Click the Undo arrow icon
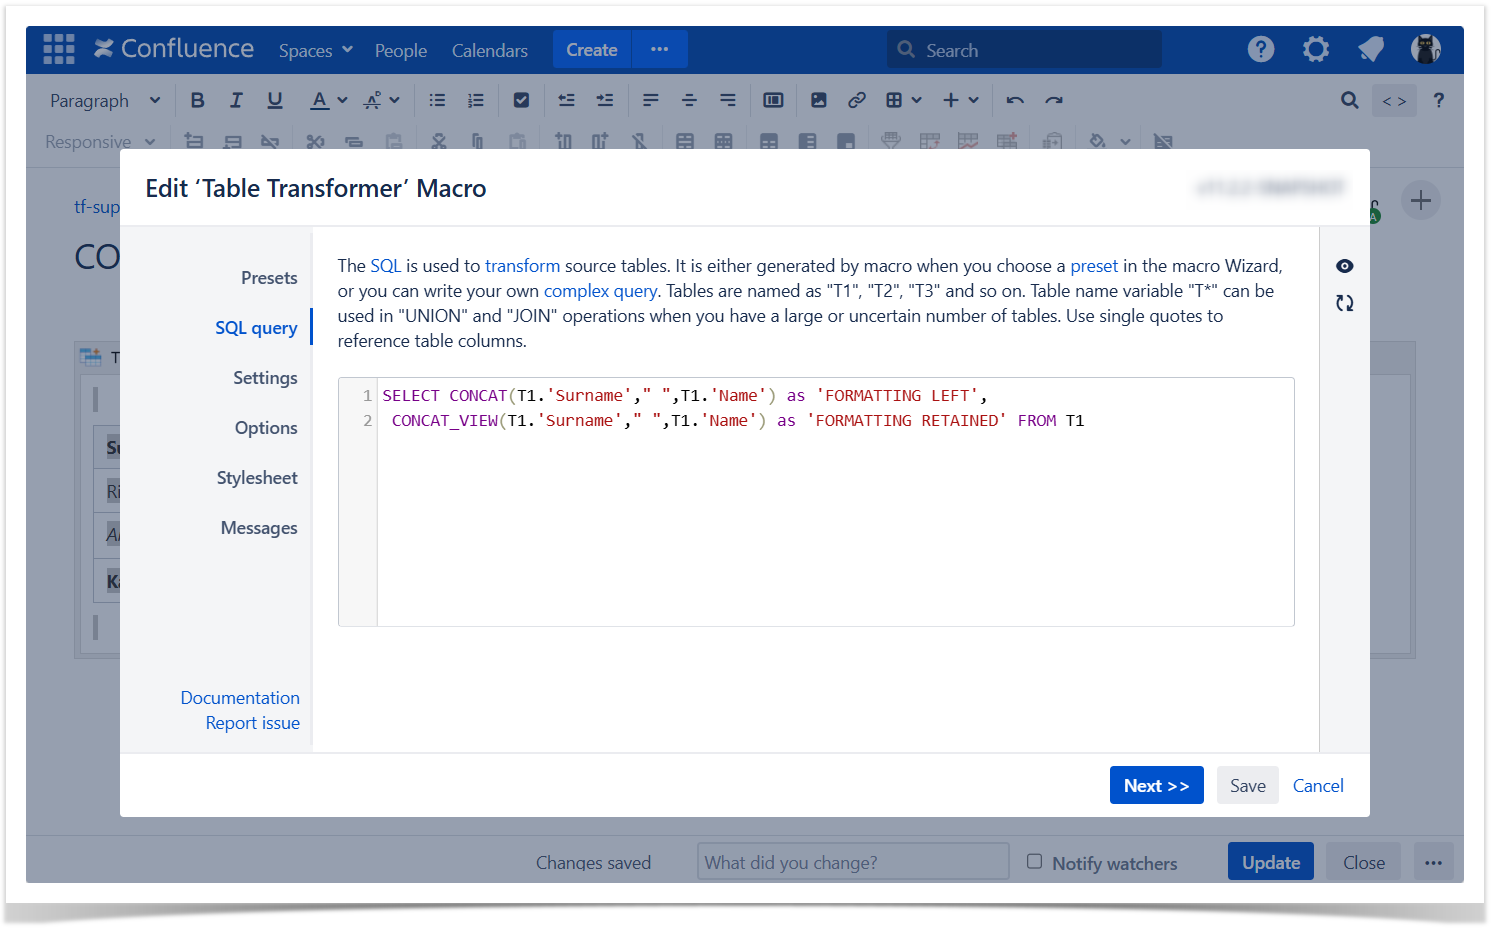Viewport: 1498px width, 932px height. tap(1015, 100)
